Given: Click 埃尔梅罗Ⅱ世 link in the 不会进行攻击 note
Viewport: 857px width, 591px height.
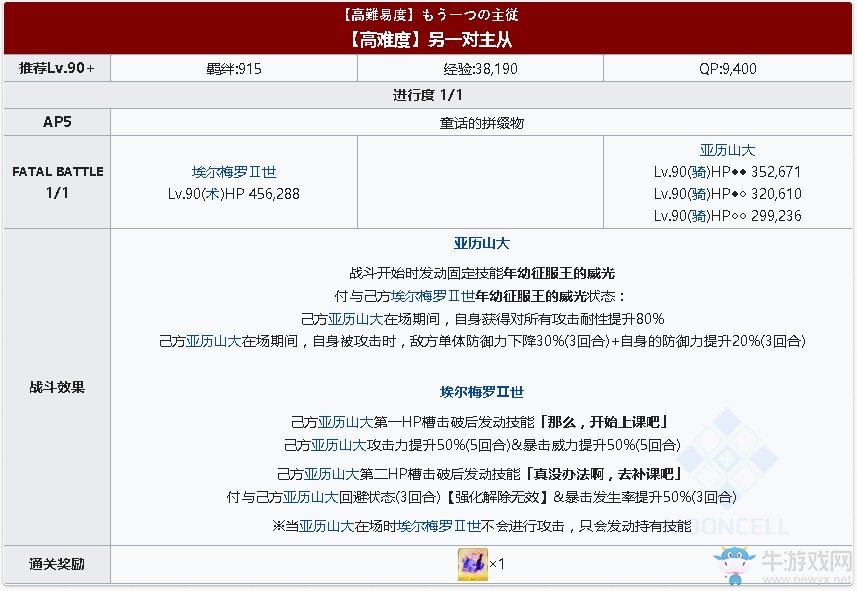Looking at the screenshot, I should coord(439,526).
